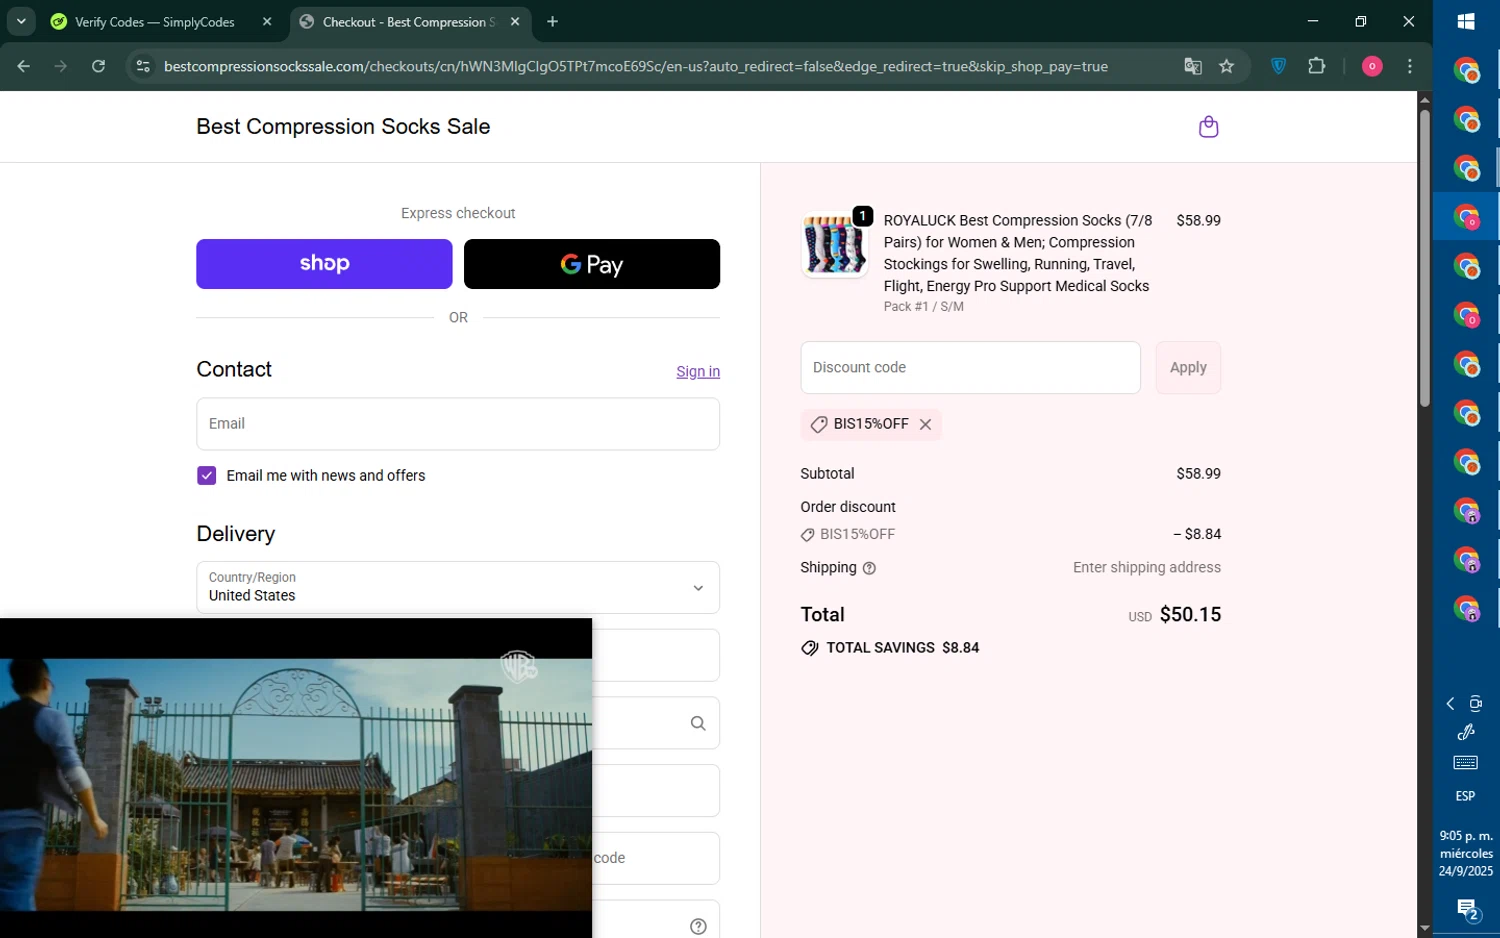The image size is (1500, 938).
Task: Click the scrollbar up arrow
Action: coord(1424,99)
